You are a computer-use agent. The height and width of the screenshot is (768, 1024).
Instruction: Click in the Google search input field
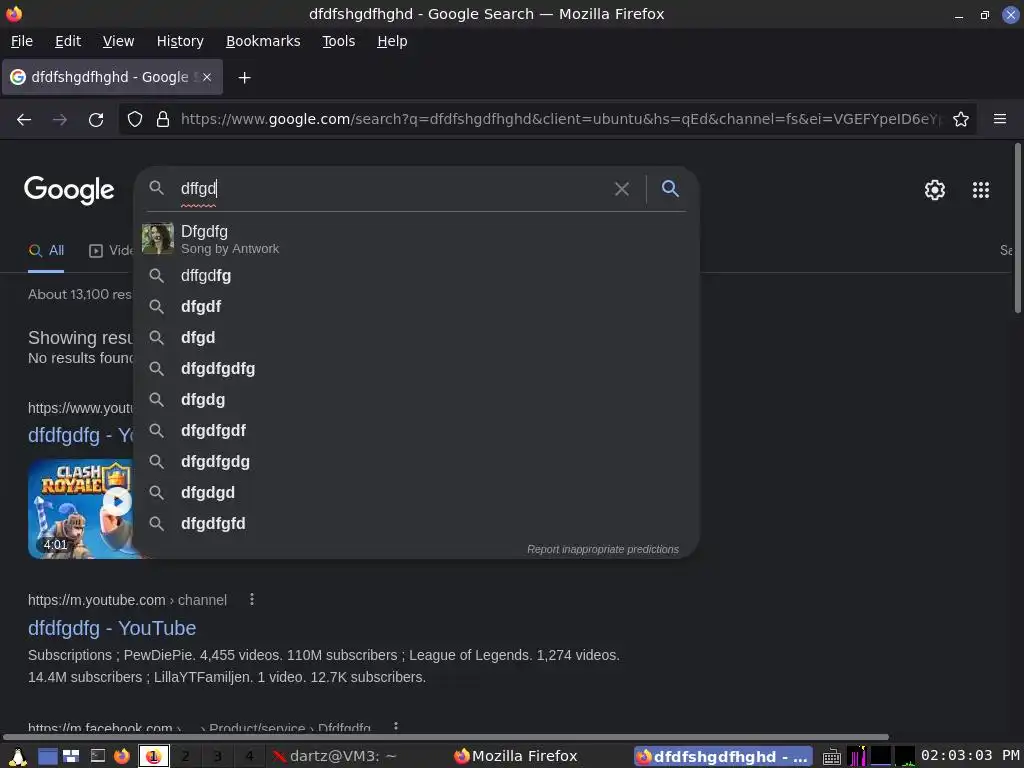coord(392,189)
